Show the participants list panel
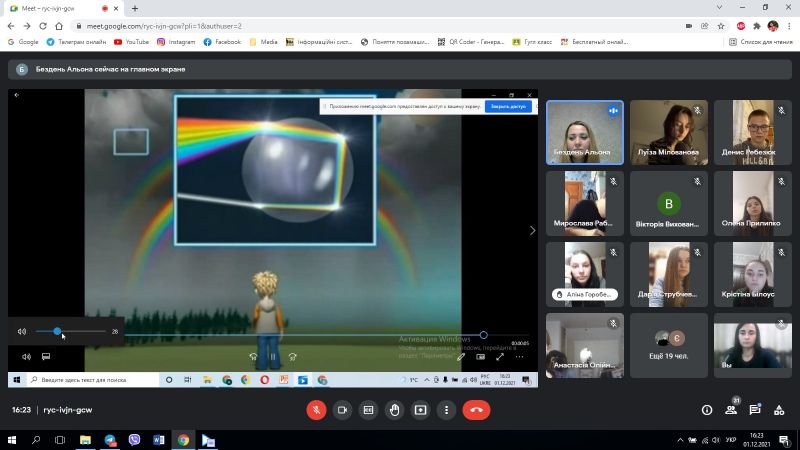This screenshot has height=450, width=800. (x=731, y=410)
